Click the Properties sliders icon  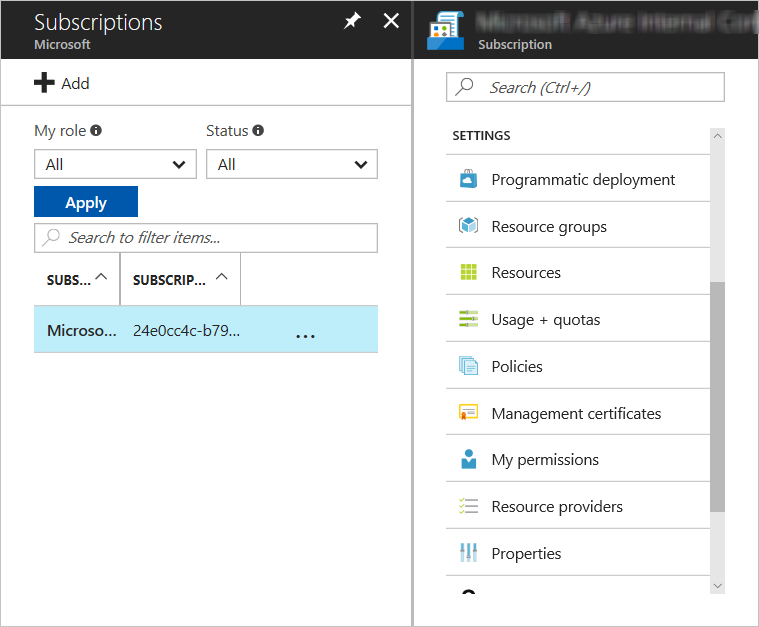(x=468, y=552)
